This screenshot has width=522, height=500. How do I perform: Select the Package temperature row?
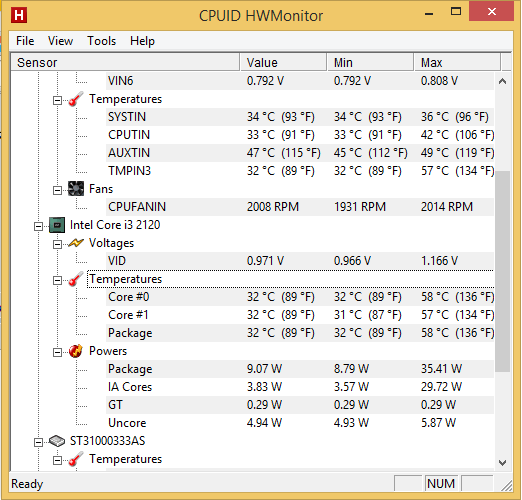pos(300,333)
